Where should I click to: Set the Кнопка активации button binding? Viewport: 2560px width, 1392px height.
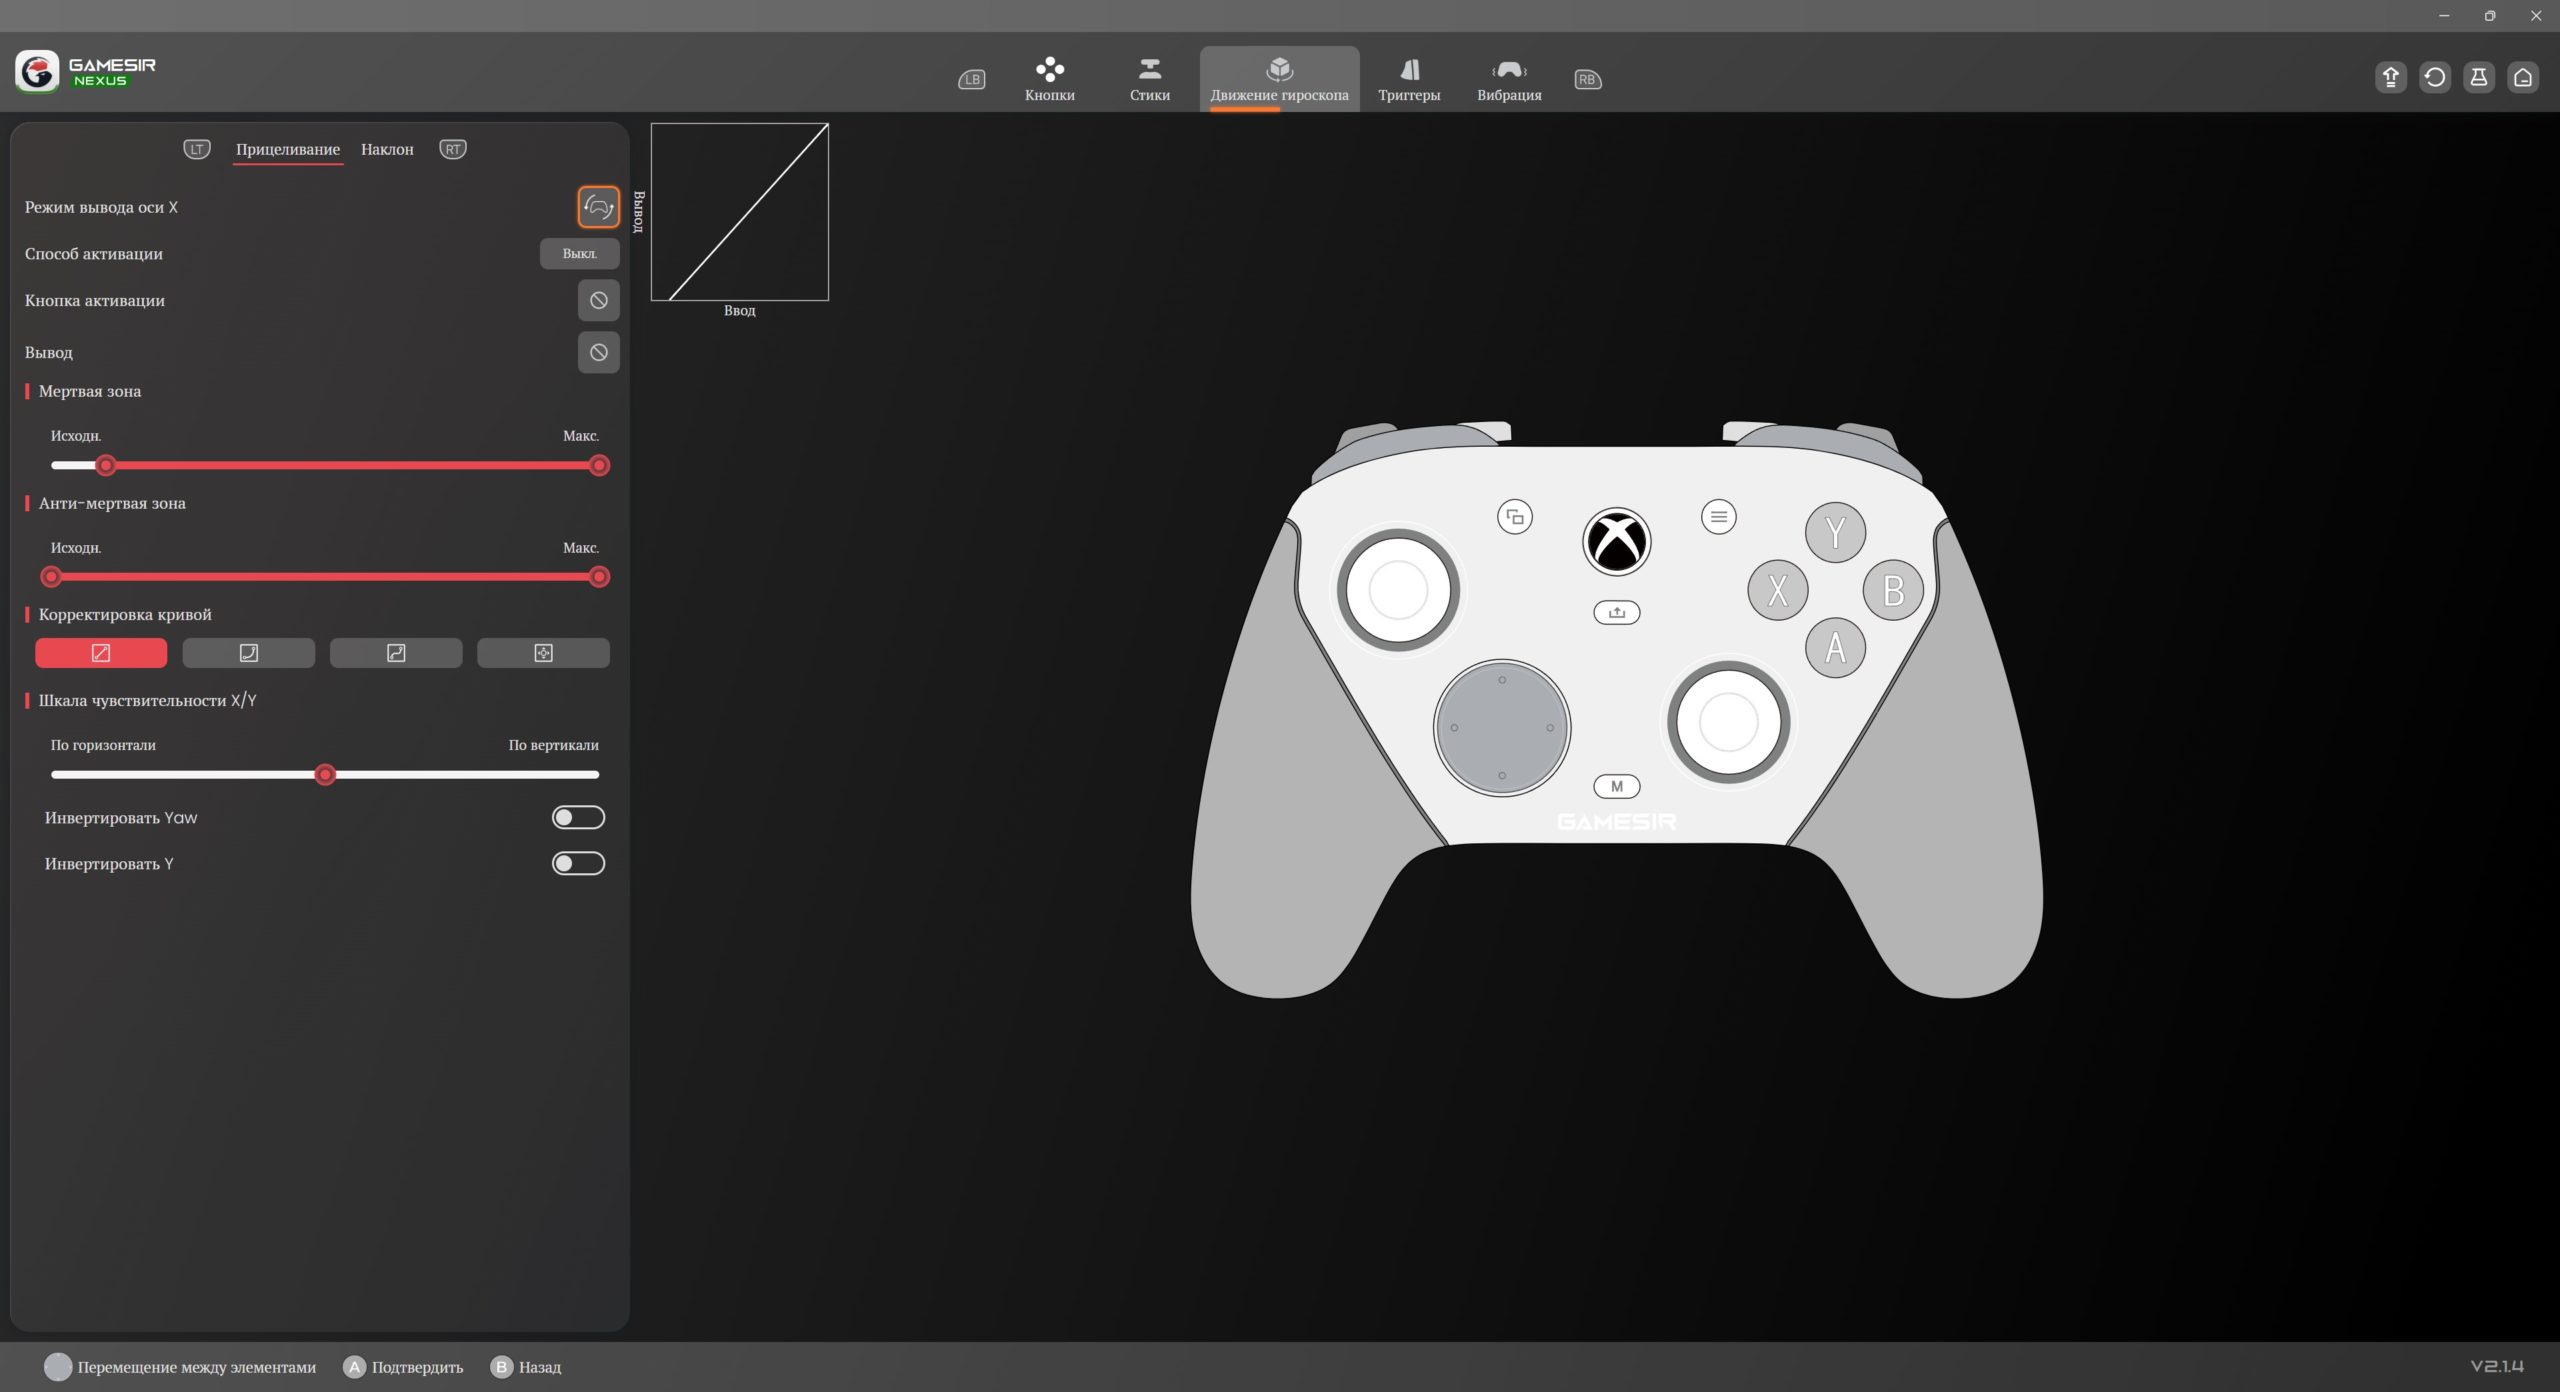(x=598, y=300)
